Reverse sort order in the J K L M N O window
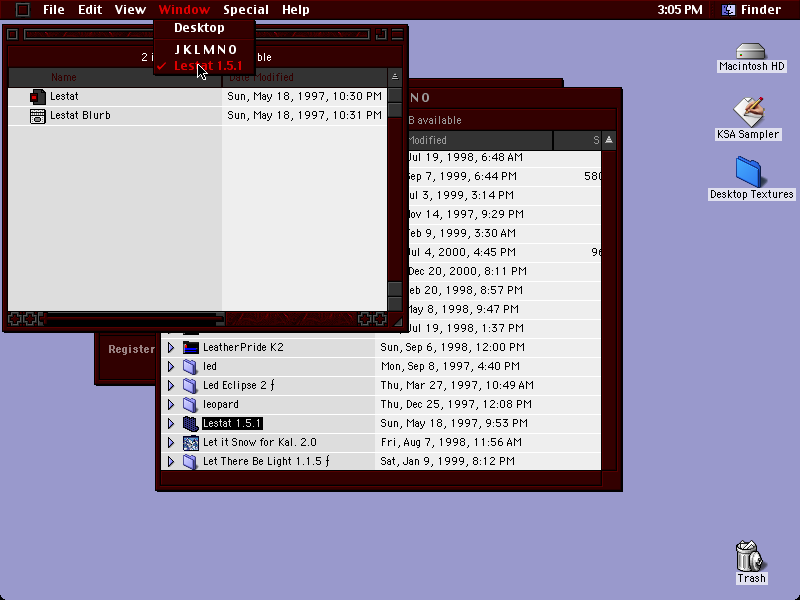The width and height of the screenshot is (800, 600). click(x=609, y=140)
